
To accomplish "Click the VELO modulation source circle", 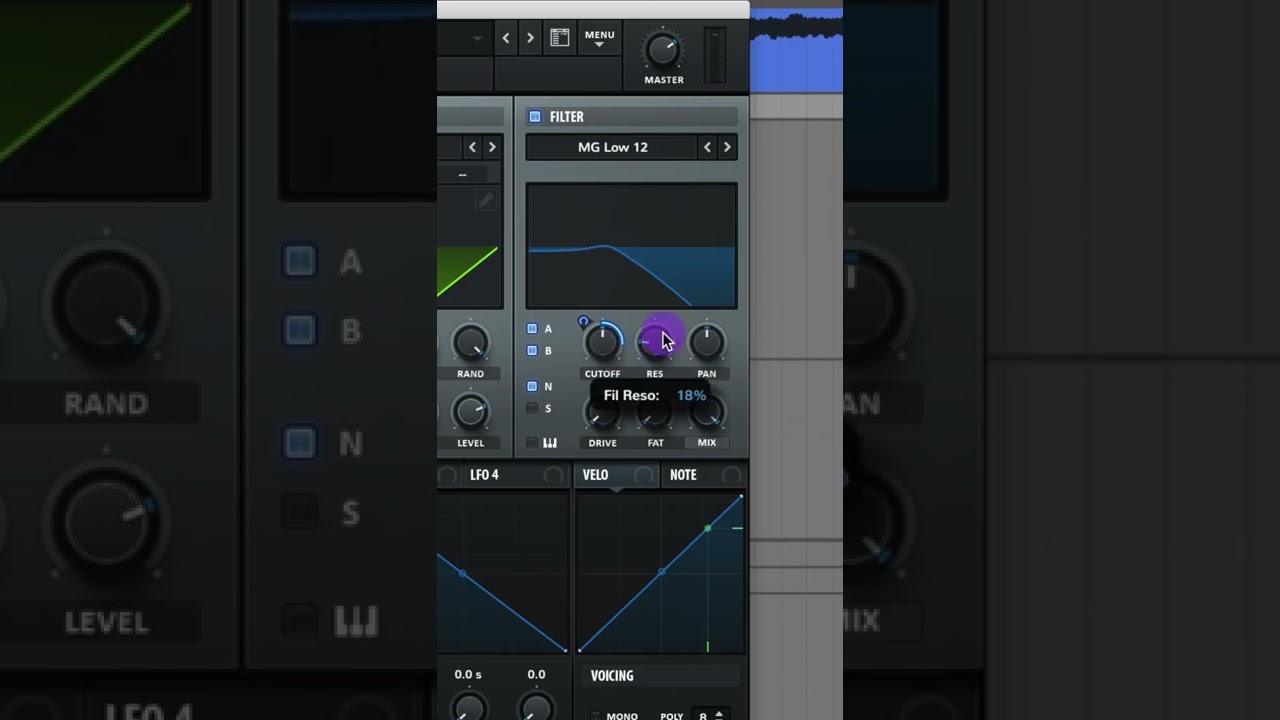I will click(x=644, y=475).
